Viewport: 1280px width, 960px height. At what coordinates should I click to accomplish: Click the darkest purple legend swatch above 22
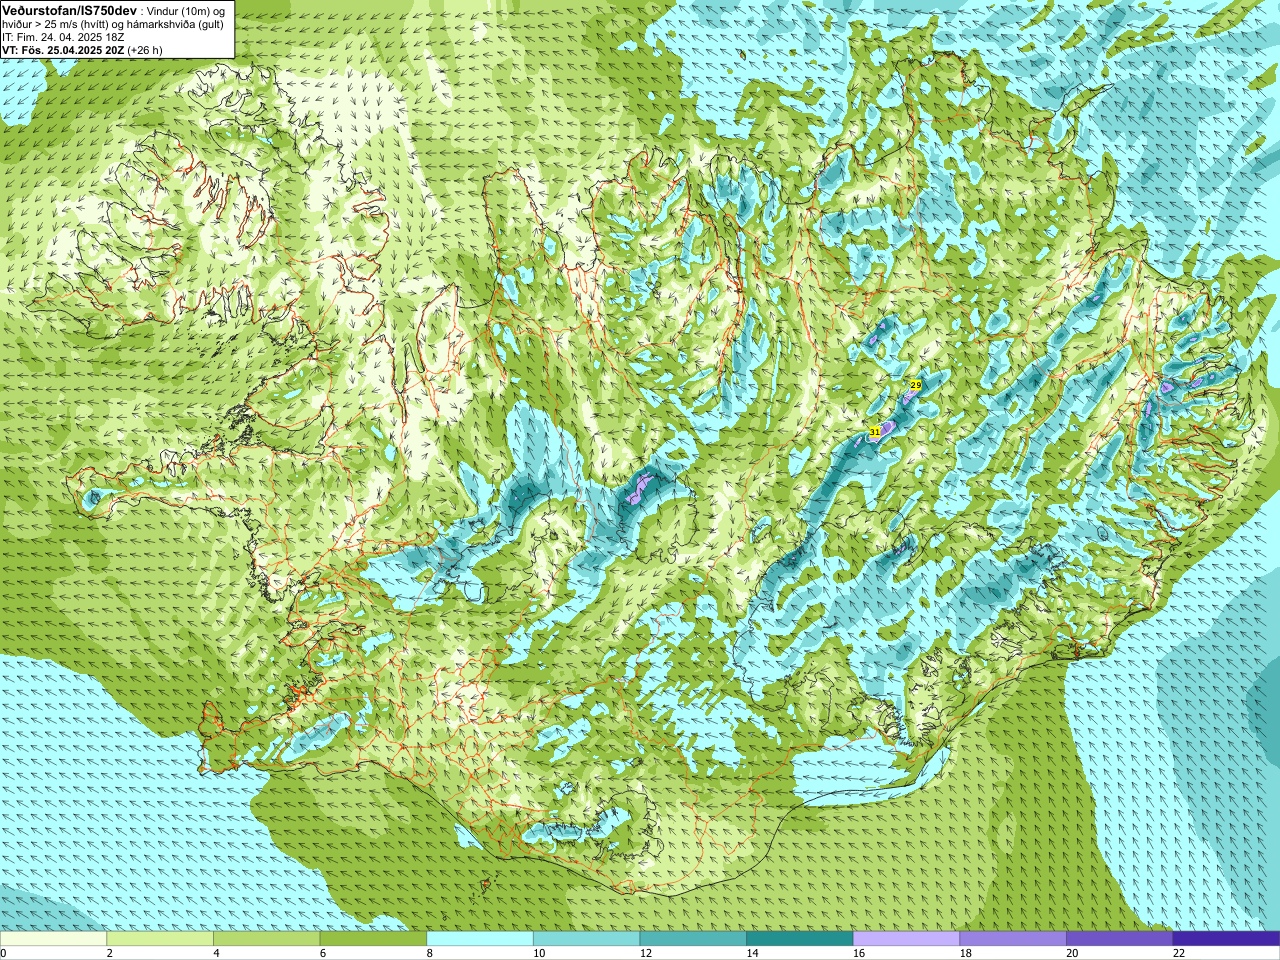1226,939
